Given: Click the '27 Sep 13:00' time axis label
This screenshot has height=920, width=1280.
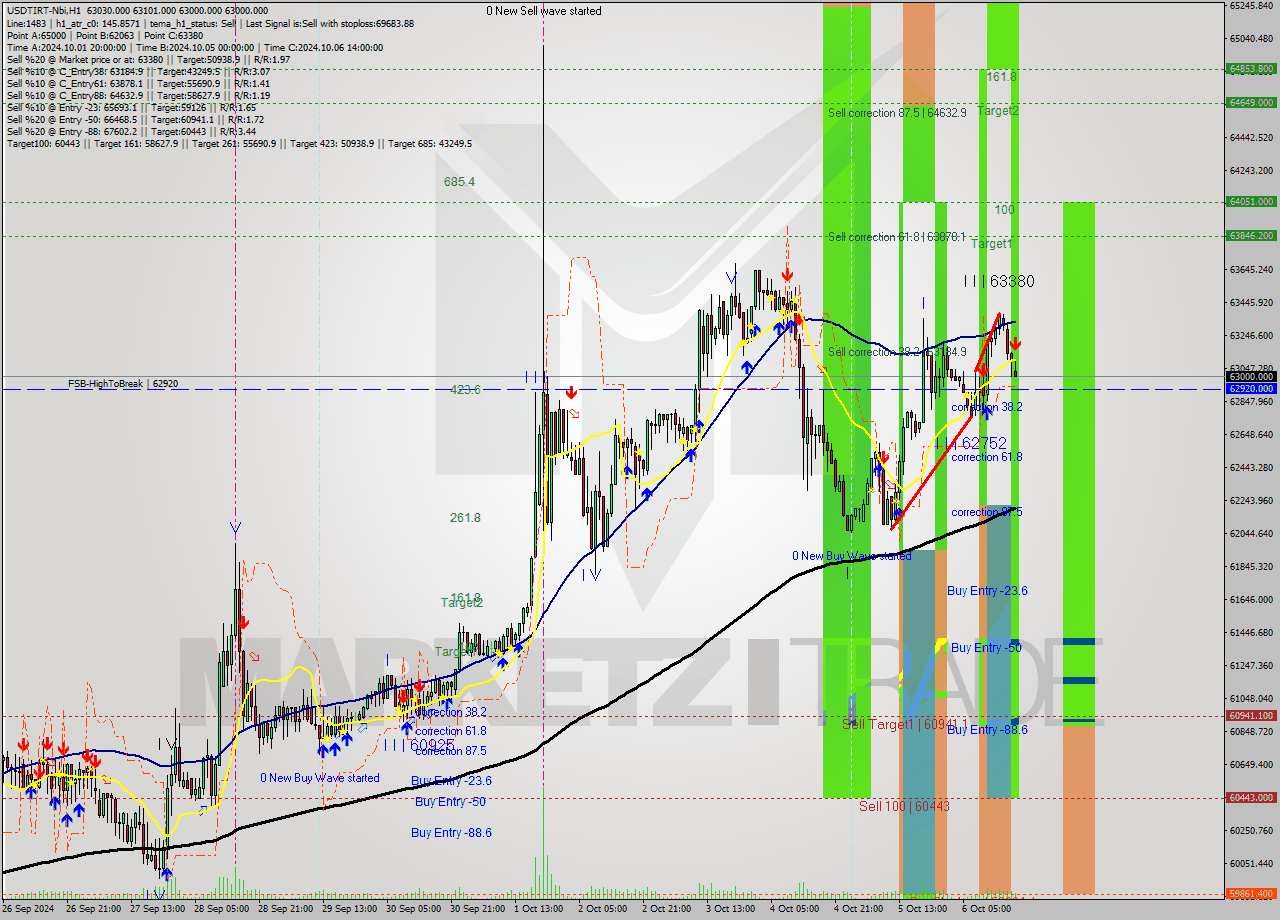Looking at the screenshot, I should (x=156, y=909).
